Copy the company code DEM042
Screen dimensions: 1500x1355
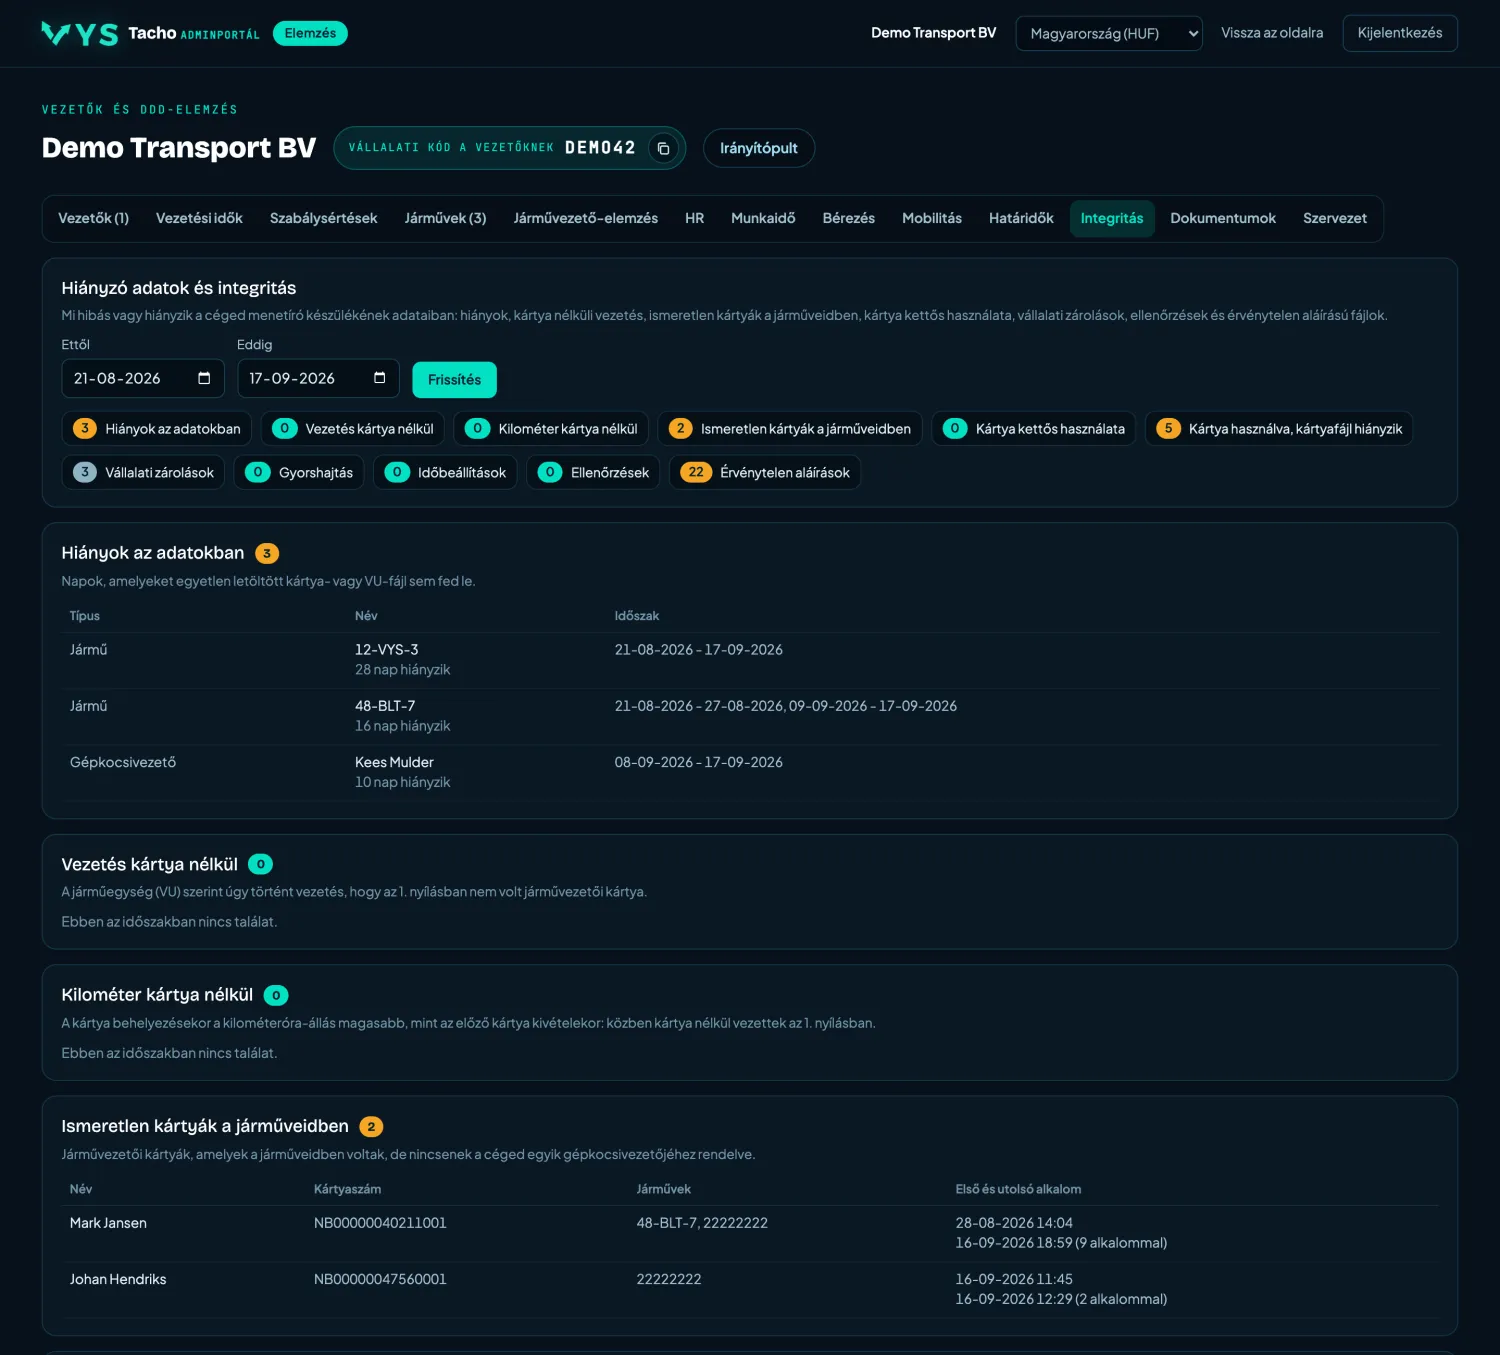663,148
